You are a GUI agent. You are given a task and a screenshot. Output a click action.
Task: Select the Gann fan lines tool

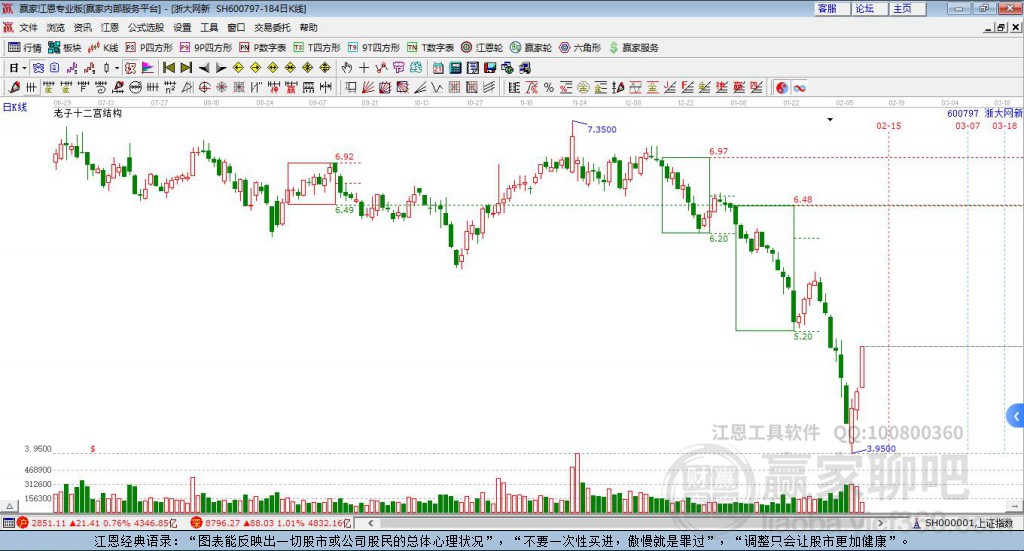(368, 87)
